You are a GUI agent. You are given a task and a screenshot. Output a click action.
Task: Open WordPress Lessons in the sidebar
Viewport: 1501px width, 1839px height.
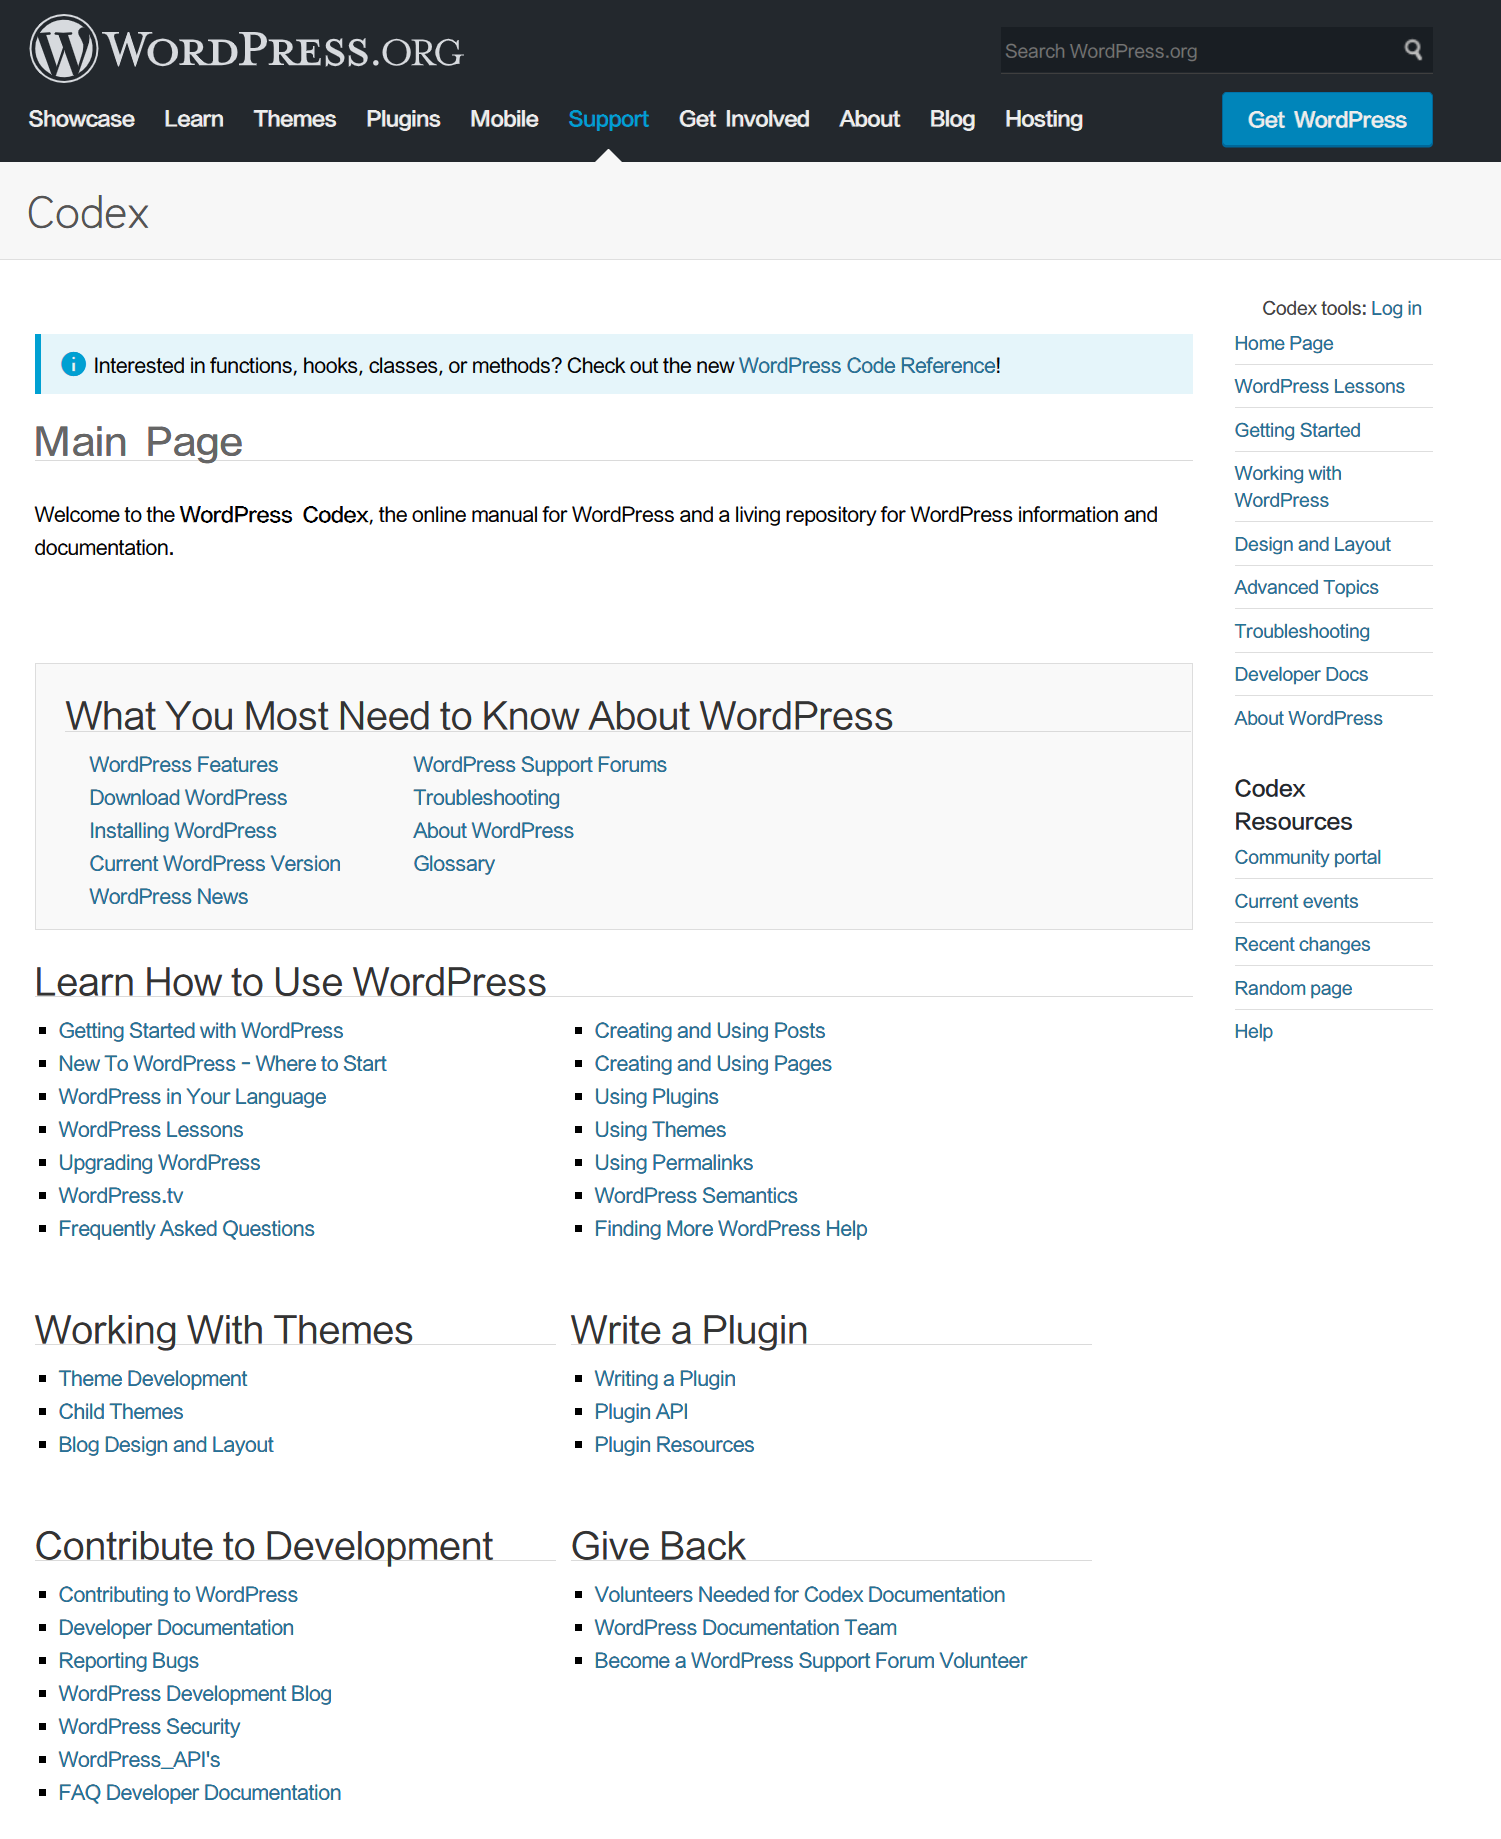1320,386
